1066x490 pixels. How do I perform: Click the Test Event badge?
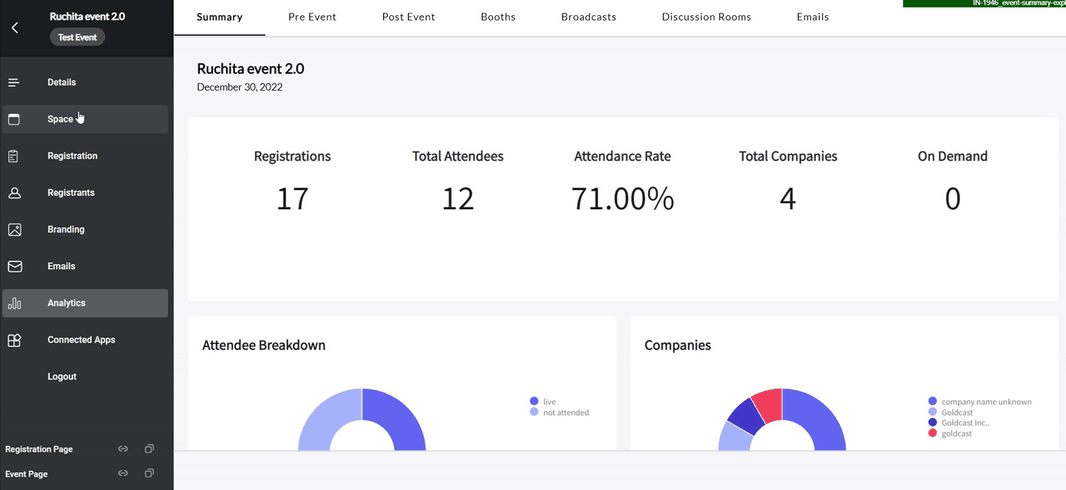(x=78, y=37)
